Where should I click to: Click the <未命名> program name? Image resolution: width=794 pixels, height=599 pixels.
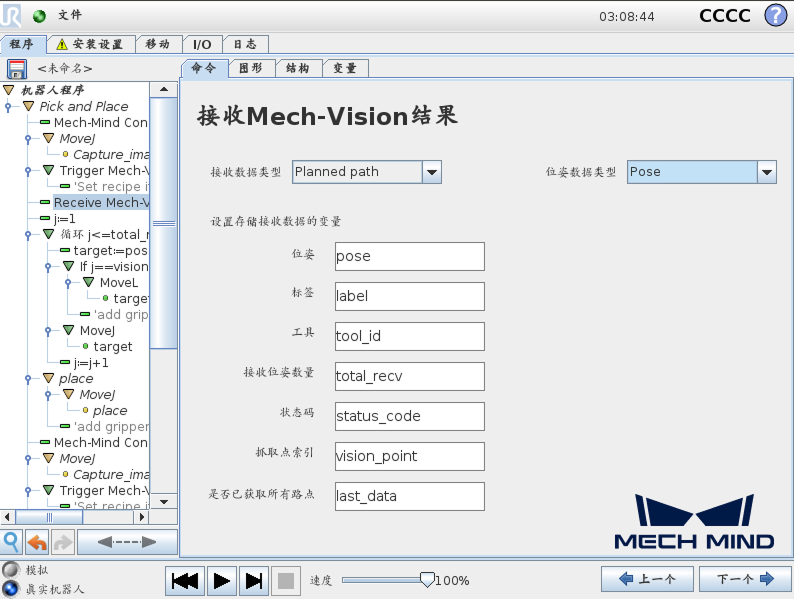click(x=64, y=68)
